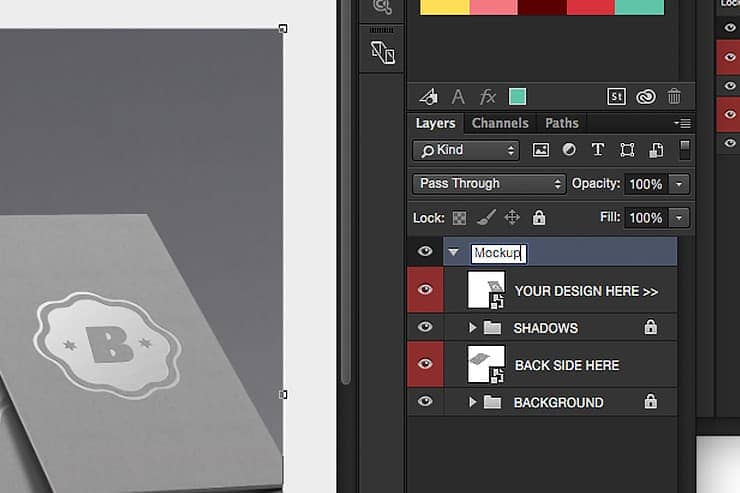Toggle visibility of BACKGROUND group

tap(425, 401)
